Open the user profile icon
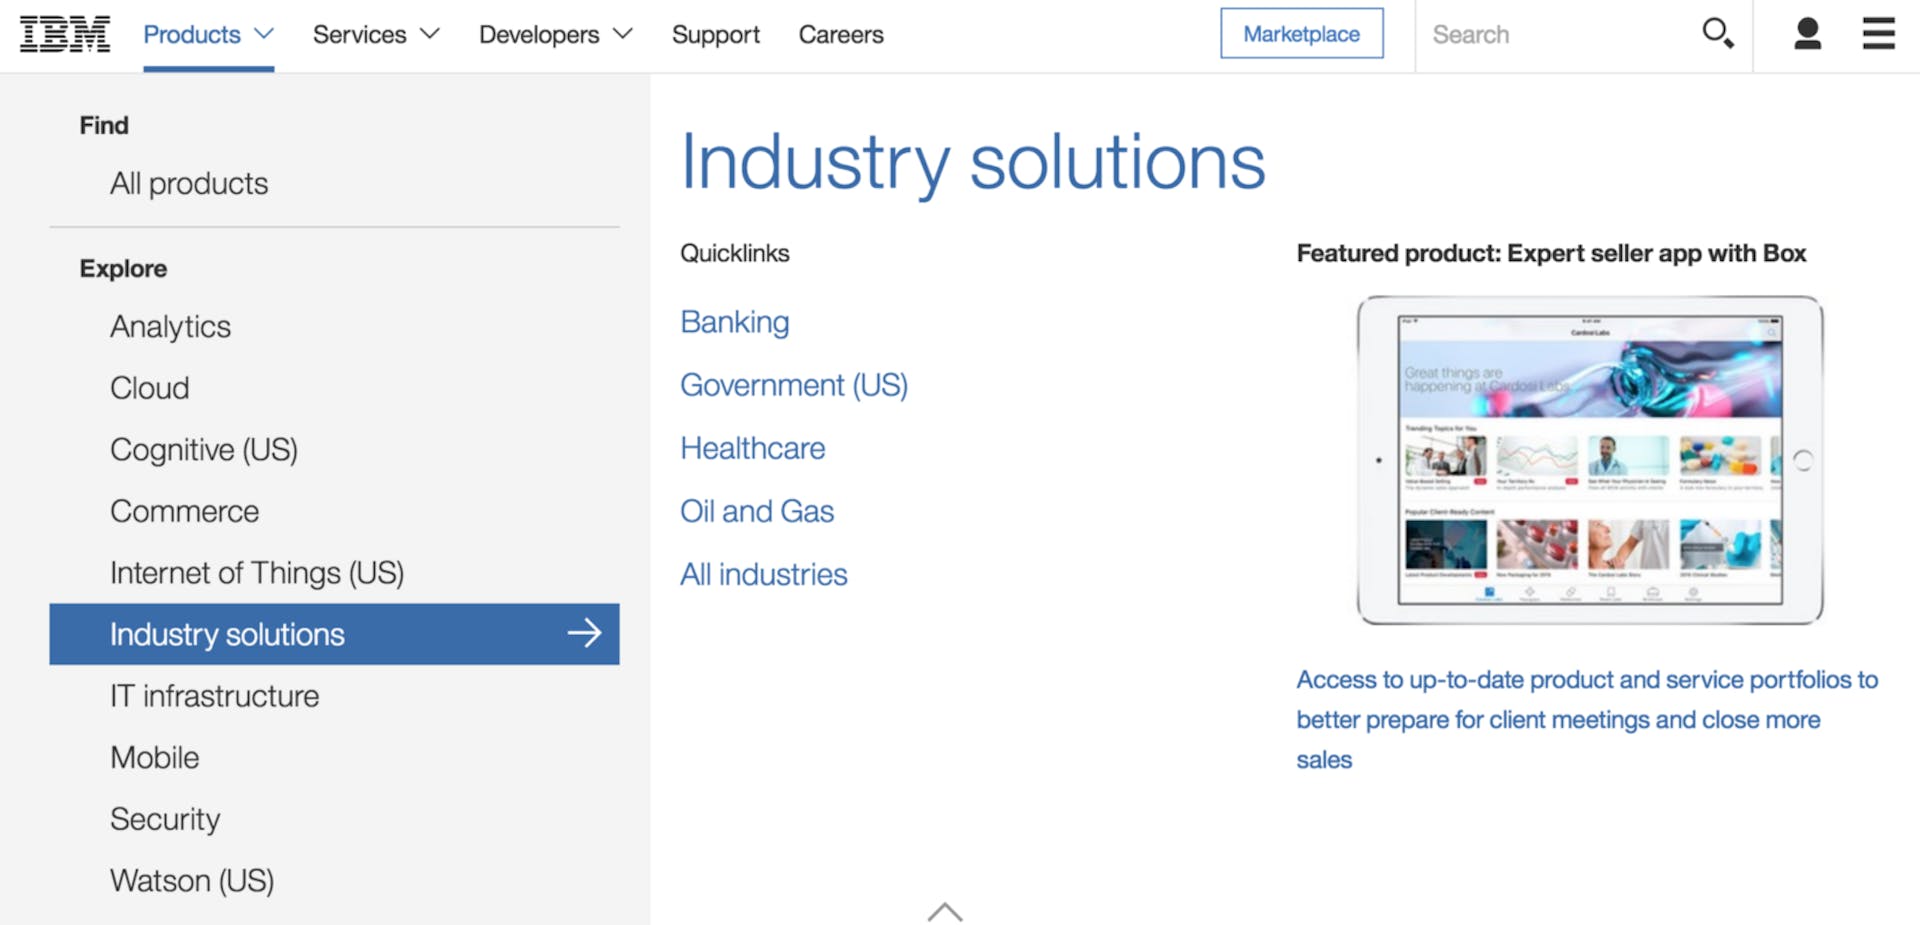 (1807, 34)
